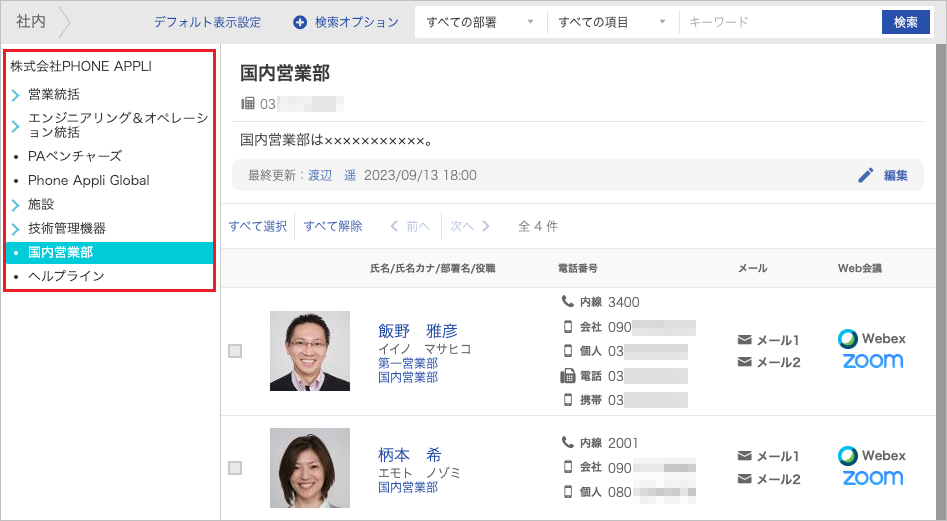Open Webex for 飯野 雅彦
Screen dimensions: 947x521
[871, 338]
